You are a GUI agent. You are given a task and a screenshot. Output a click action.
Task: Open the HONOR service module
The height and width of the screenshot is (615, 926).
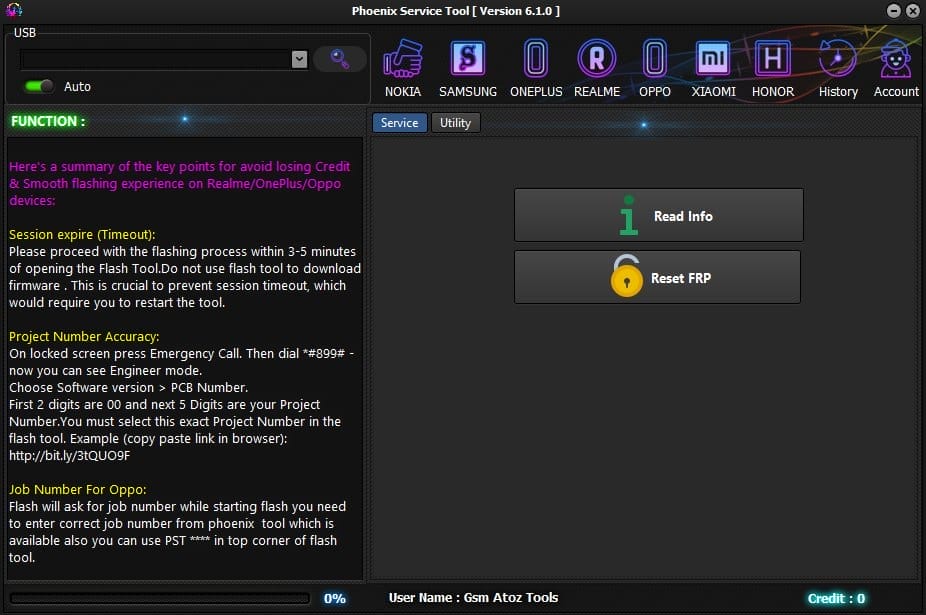click(x=772, y=65)
